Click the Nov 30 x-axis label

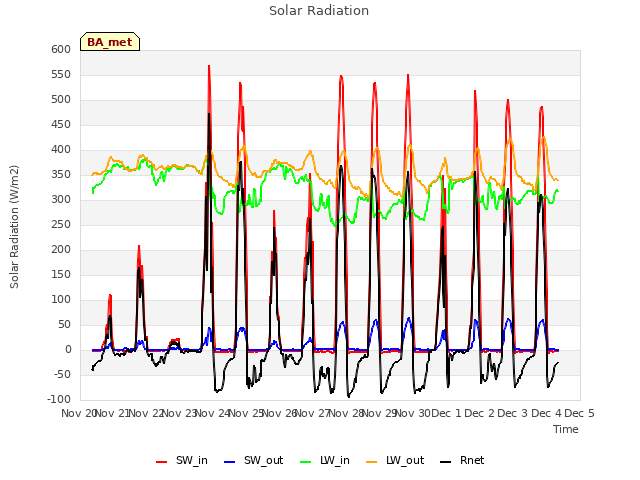pyautogui.click(x=413, y=413)
